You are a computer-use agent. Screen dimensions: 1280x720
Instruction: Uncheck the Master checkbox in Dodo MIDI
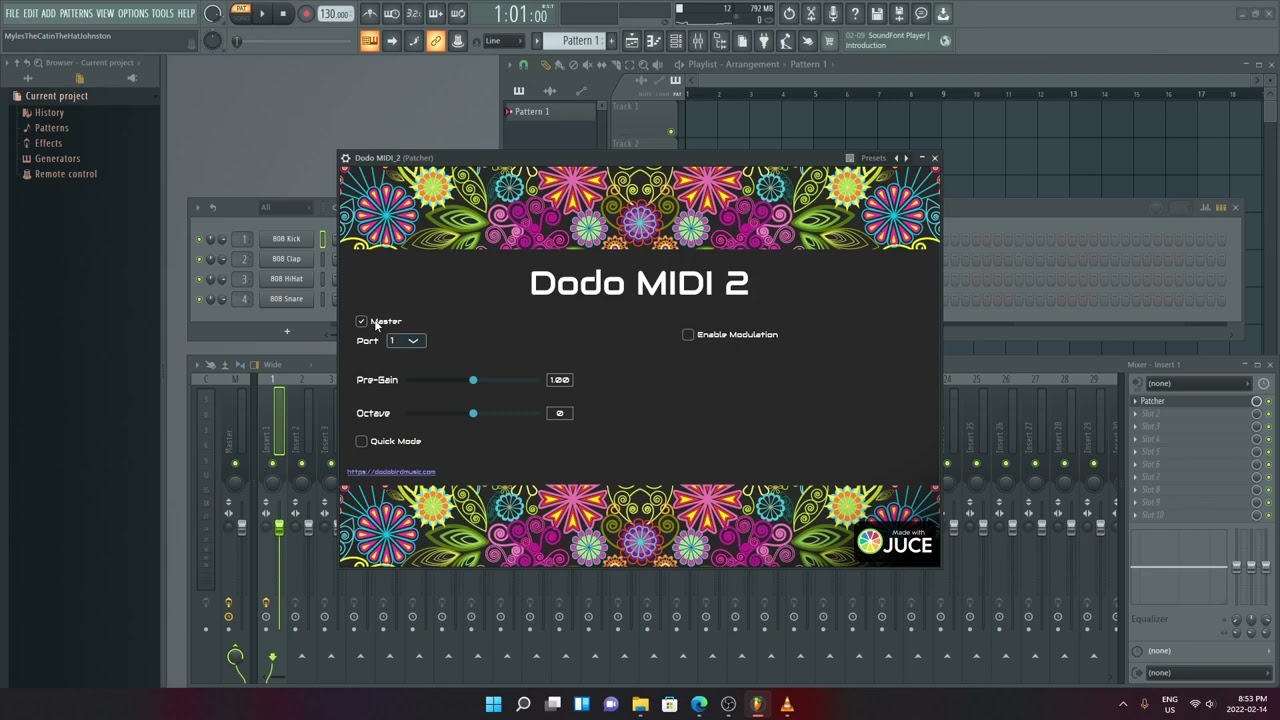click(361, 321)
